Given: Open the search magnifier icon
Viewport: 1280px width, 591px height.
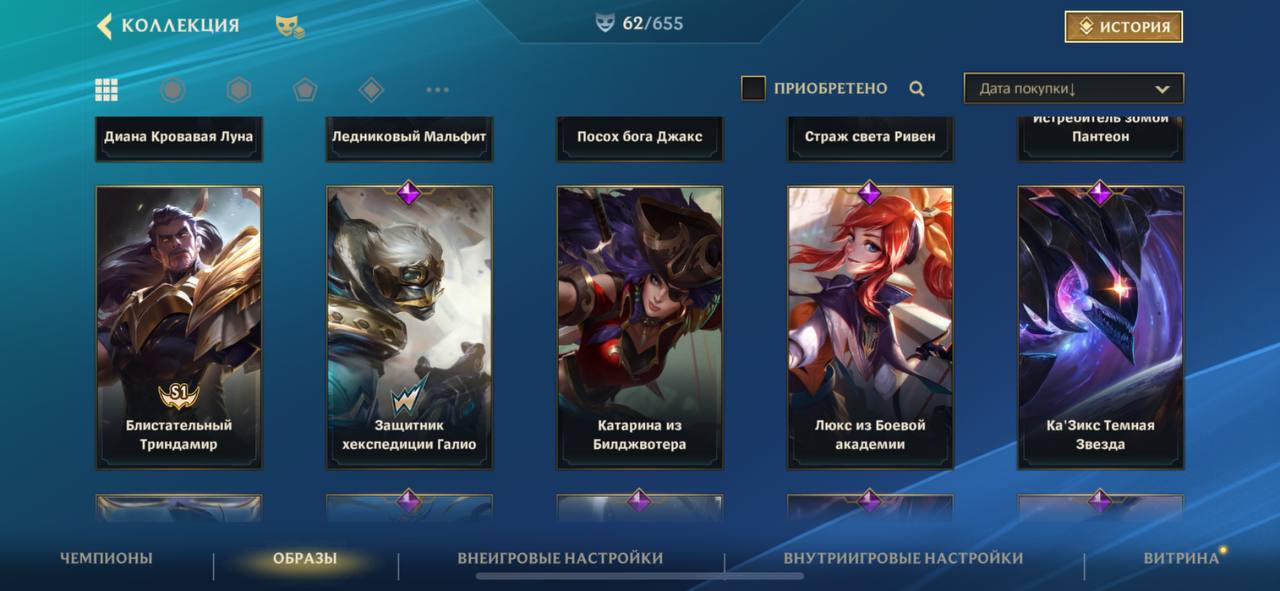Looking at the screenshot, I should click(x=917, y=89).
